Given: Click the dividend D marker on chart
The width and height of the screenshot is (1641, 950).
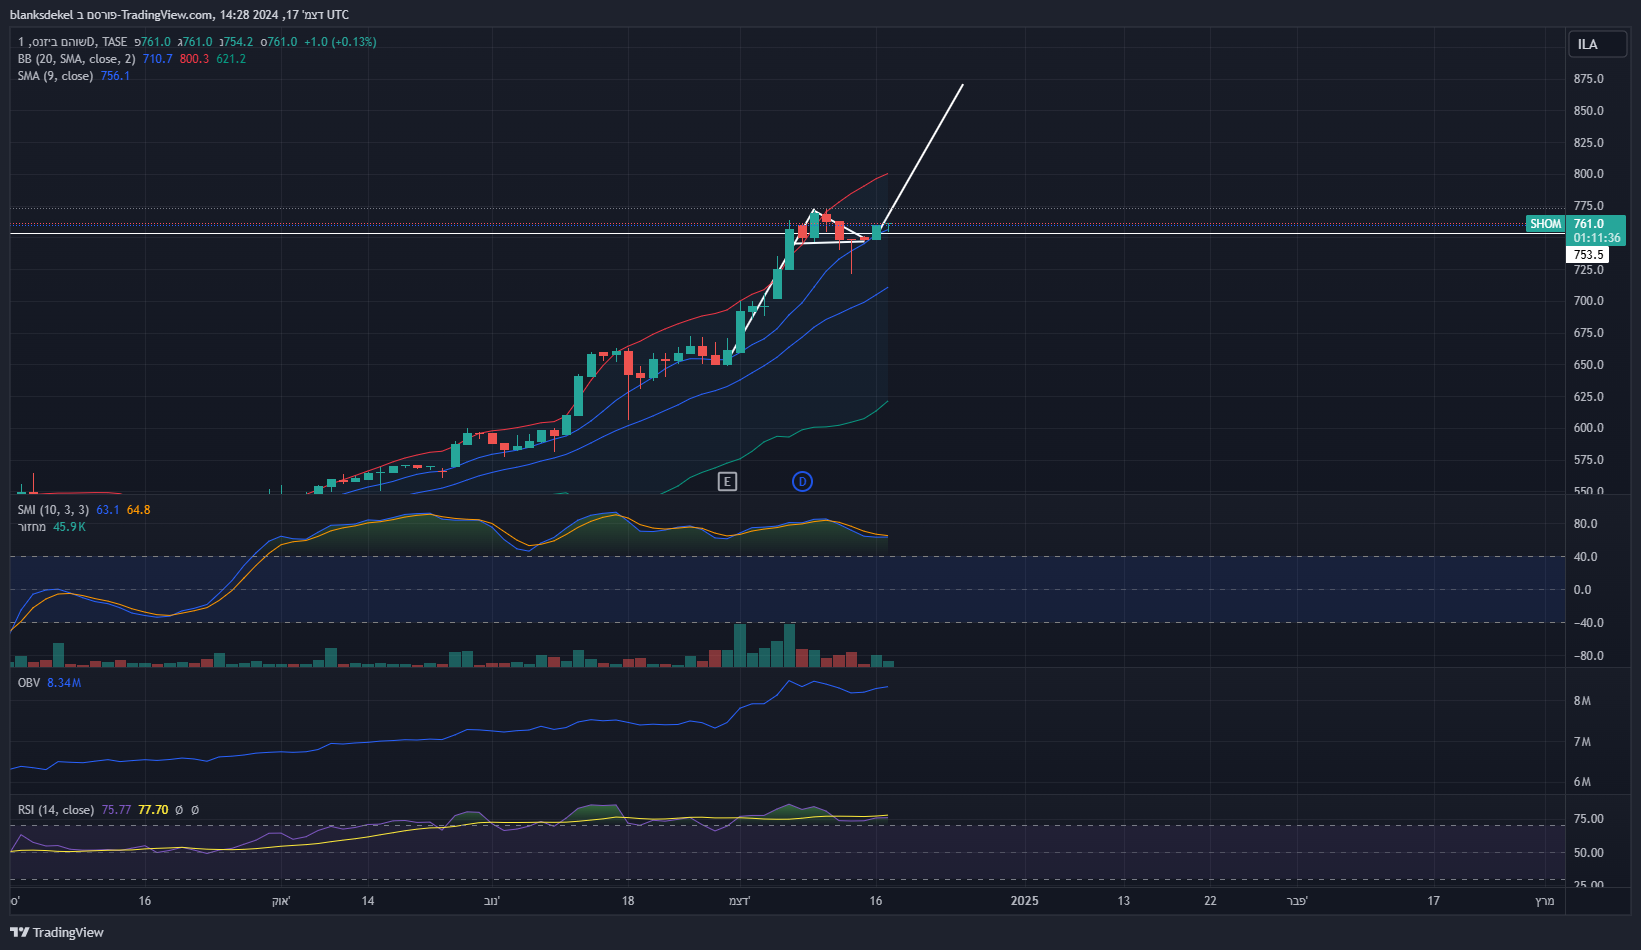Looking at the screenshot, I should tap(802, 482).
